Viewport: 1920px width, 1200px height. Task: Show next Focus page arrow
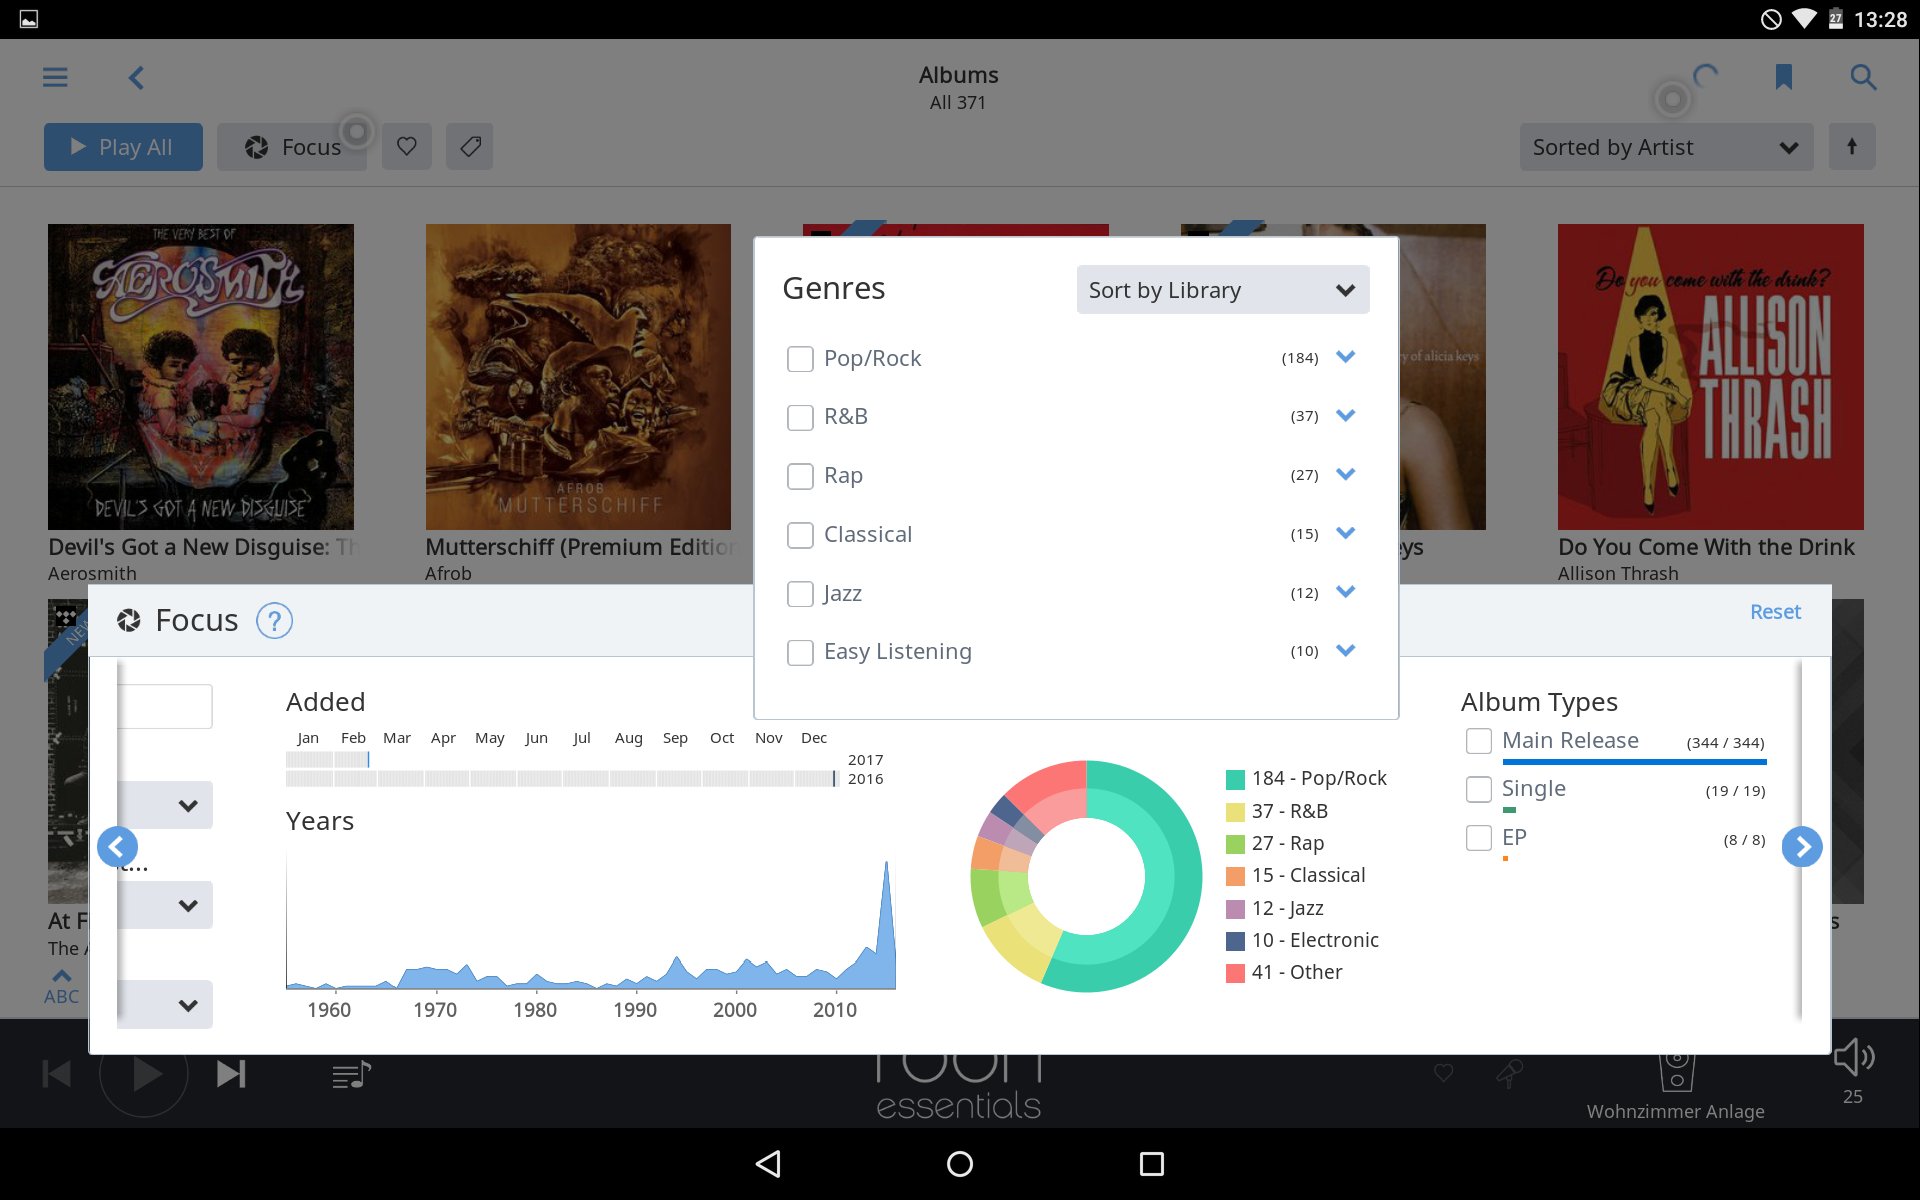[x=1802, y=847]
